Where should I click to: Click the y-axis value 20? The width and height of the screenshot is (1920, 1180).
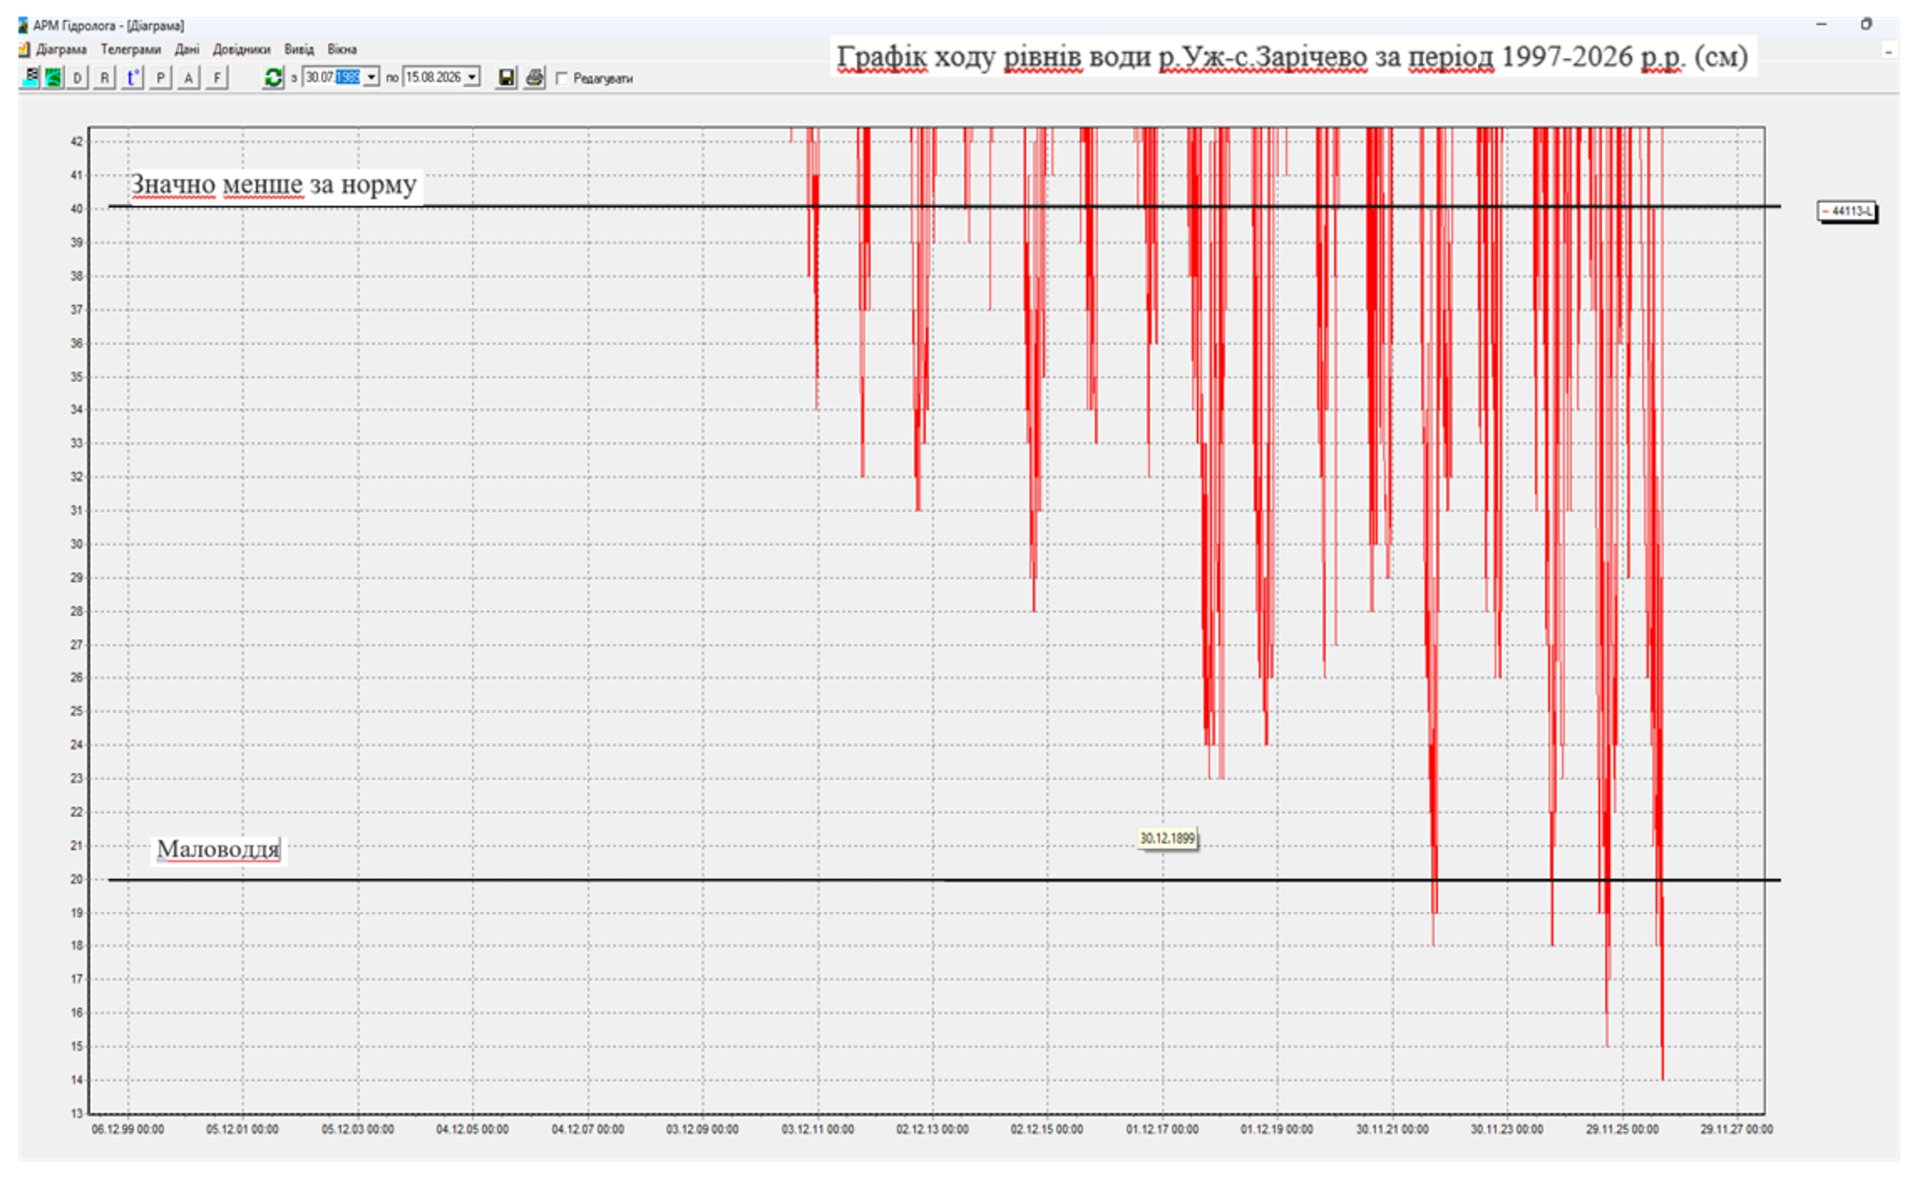77,879
